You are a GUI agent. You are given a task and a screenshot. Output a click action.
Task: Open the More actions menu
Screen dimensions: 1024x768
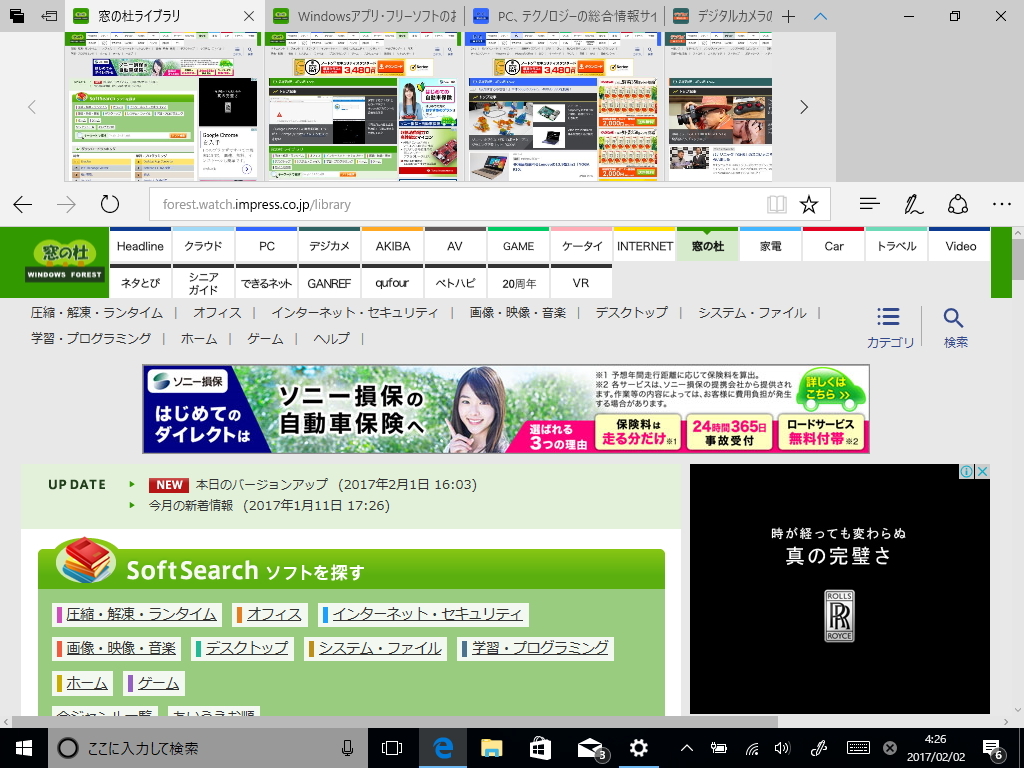tap(1001, 204)
